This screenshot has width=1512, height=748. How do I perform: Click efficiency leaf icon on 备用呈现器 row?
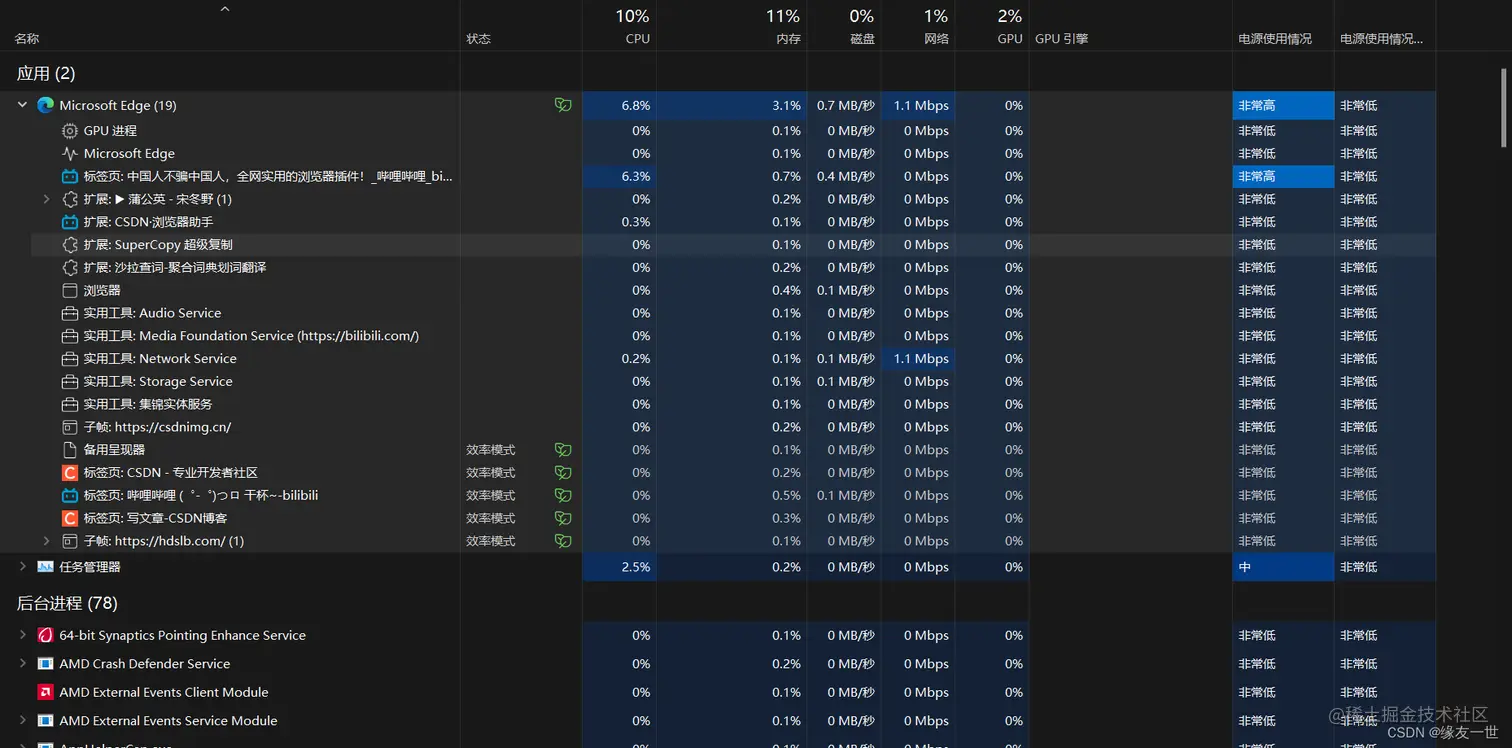(x=563, y=450)
